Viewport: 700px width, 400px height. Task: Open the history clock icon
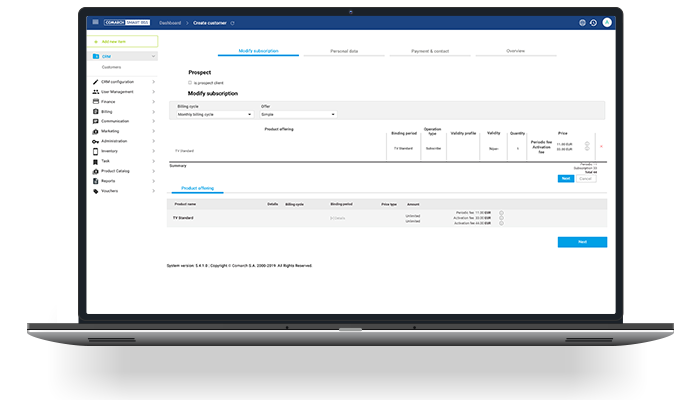(594, 22)
